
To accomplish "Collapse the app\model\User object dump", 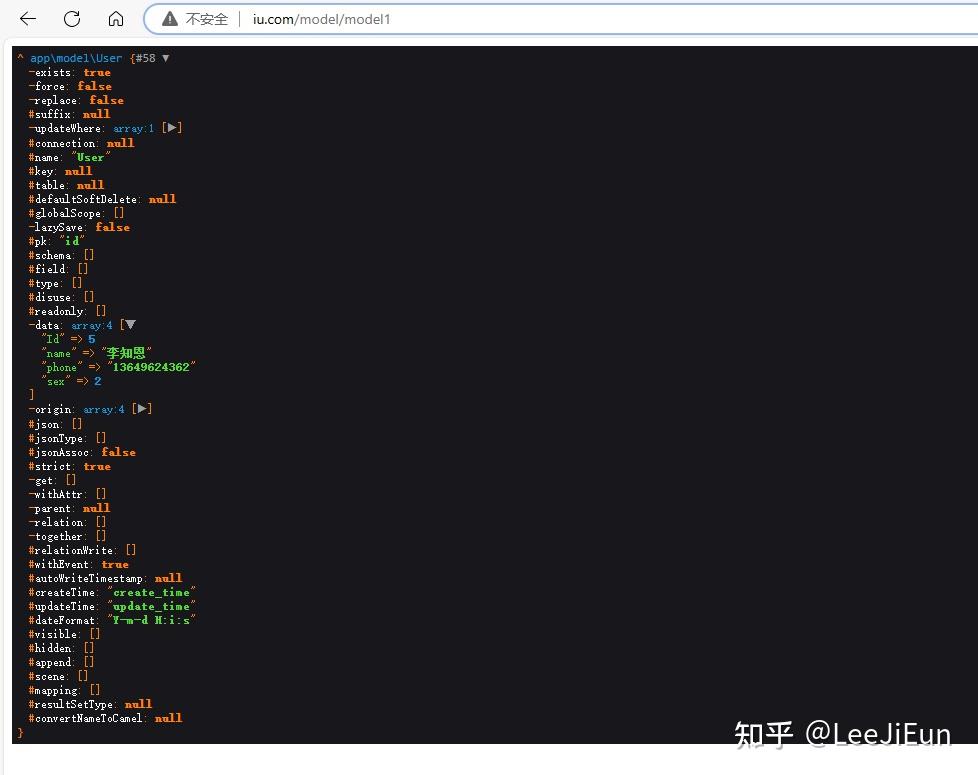I will click(166, 58).
